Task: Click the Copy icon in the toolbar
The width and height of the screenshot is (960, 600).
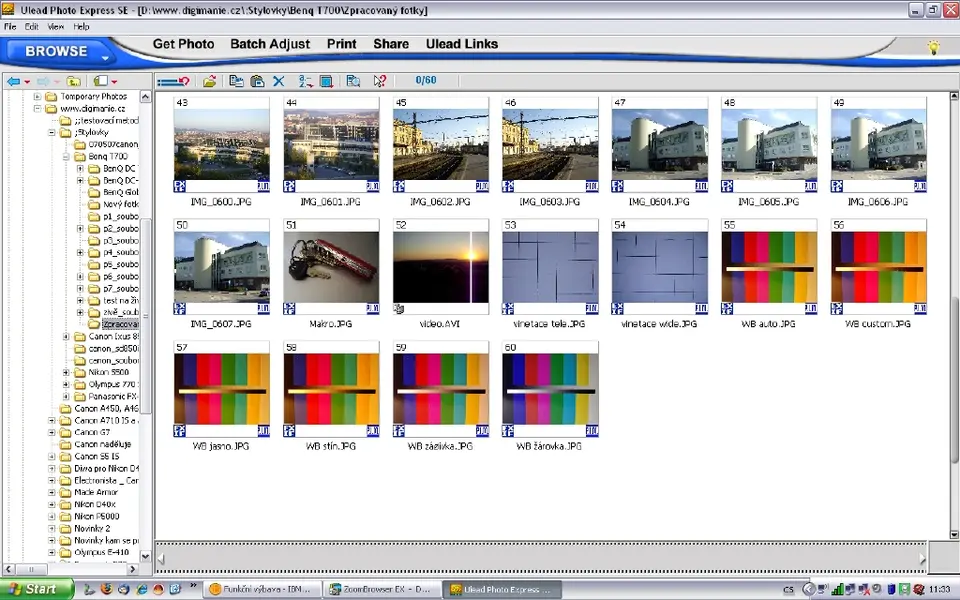Action: pos(236,81)
